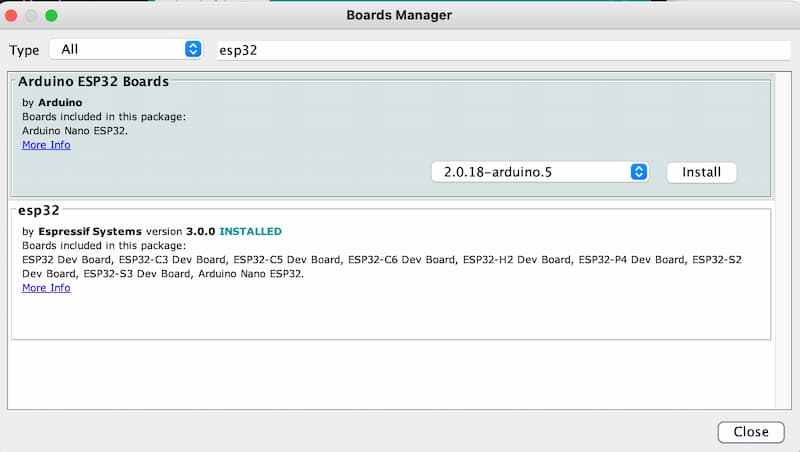Click the 'Type' label

pos(24,50)
